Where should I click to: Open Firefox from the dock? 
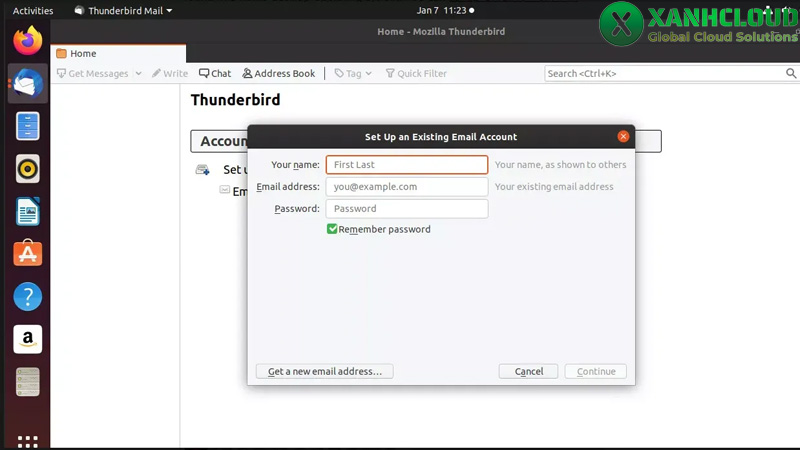point(28,40)
